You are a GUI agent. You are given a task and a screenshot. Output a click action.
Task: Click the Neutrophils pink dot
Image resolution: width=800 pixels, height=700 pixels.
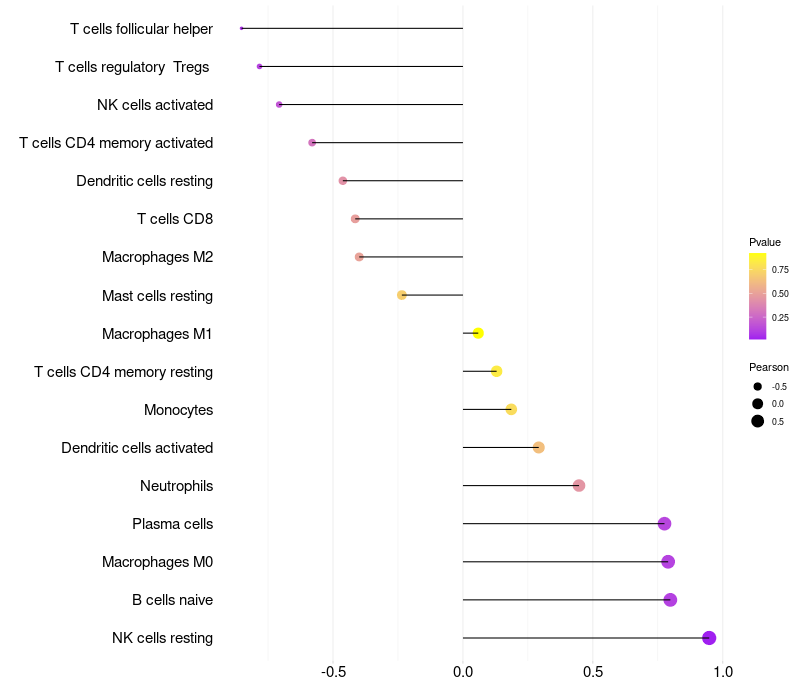point(579,485)
